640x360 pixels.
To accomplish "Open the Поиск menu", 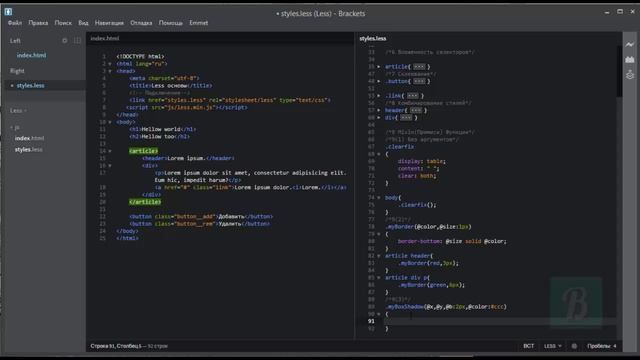I will point(63,23).
